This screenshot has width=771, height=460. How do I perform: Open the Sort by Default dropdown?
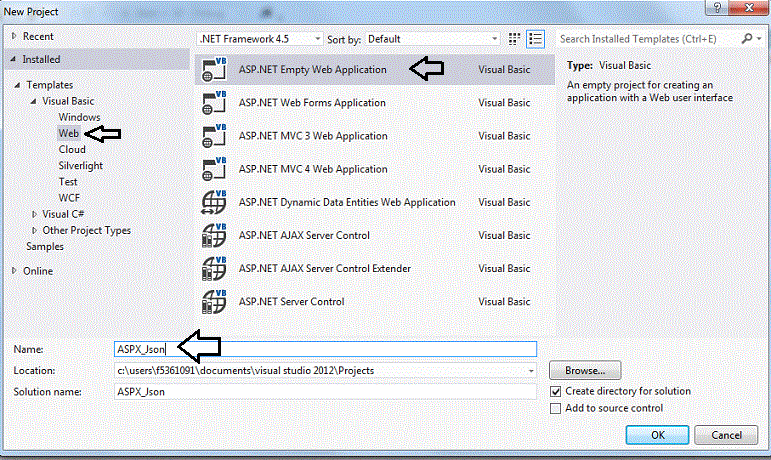[433, 39]
